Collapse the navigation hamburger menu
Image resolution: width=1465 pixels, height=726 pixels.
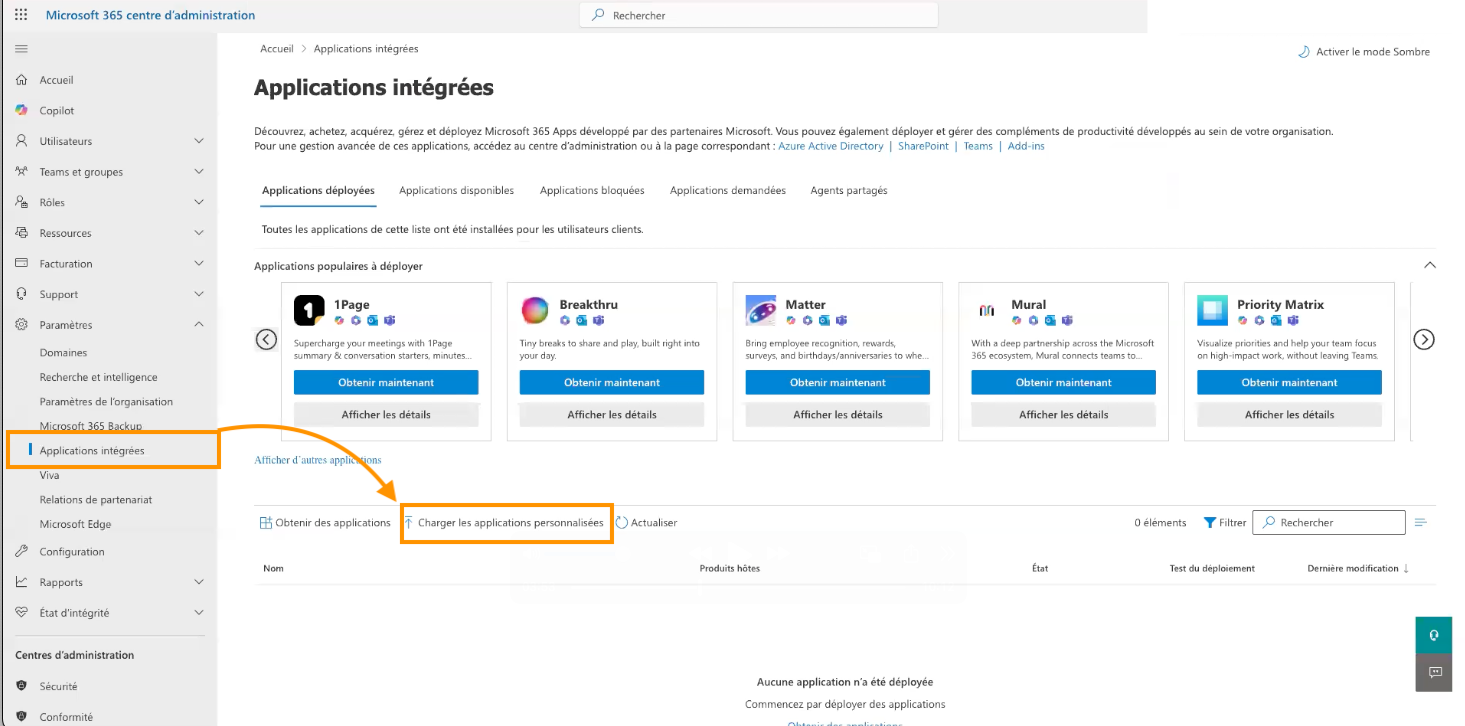click(x=21, y=49)
